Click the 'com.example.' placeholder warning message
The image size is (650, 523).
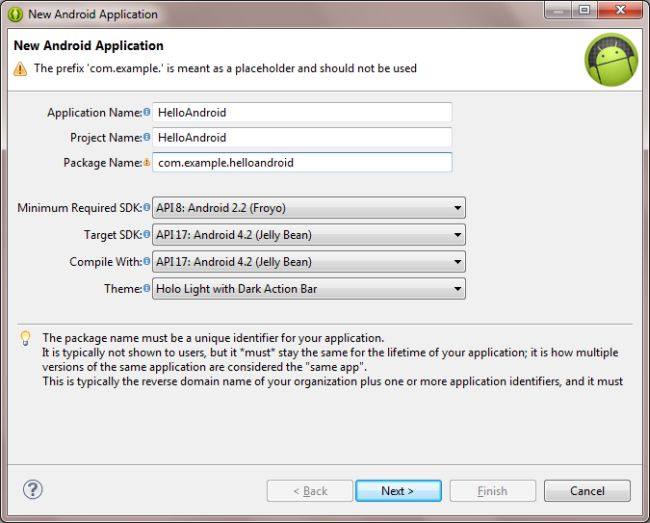[x=225, y=68]
